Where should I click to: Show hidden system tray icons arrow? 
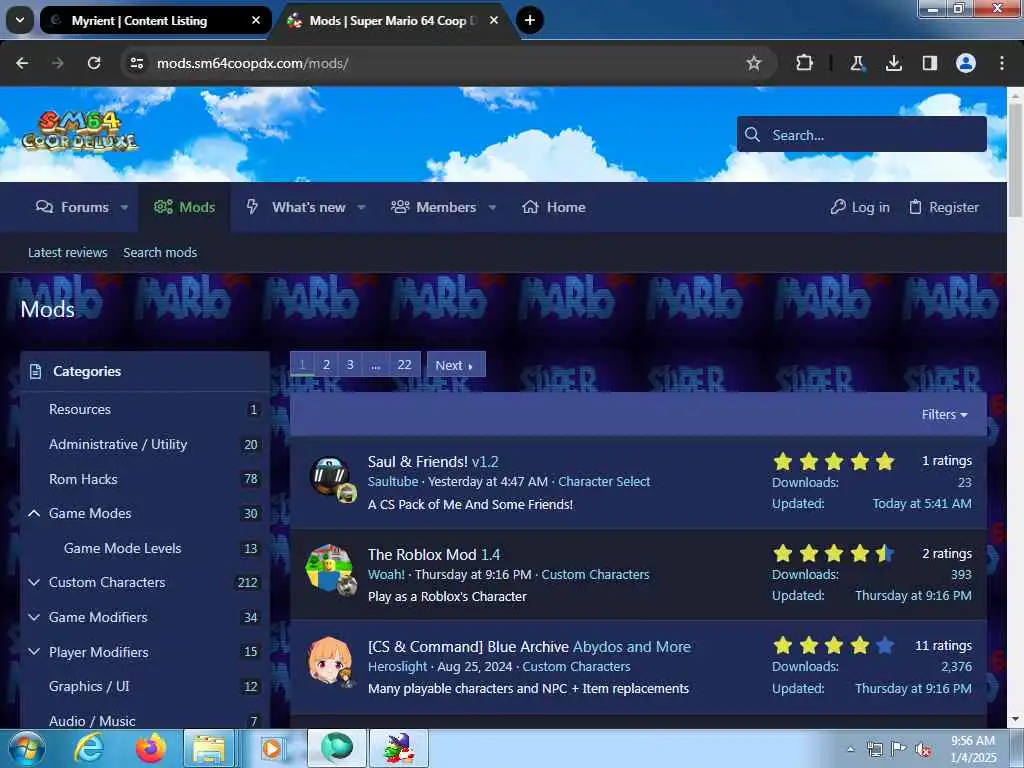850,750
